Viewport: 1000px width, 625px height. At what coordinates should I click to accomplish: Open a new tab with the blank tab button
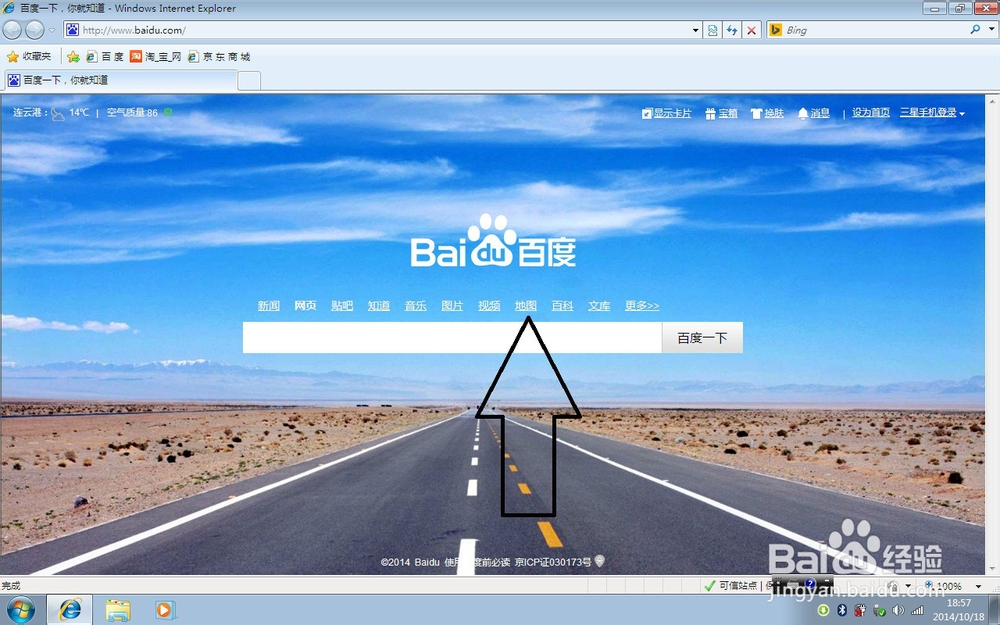[249, 81]
